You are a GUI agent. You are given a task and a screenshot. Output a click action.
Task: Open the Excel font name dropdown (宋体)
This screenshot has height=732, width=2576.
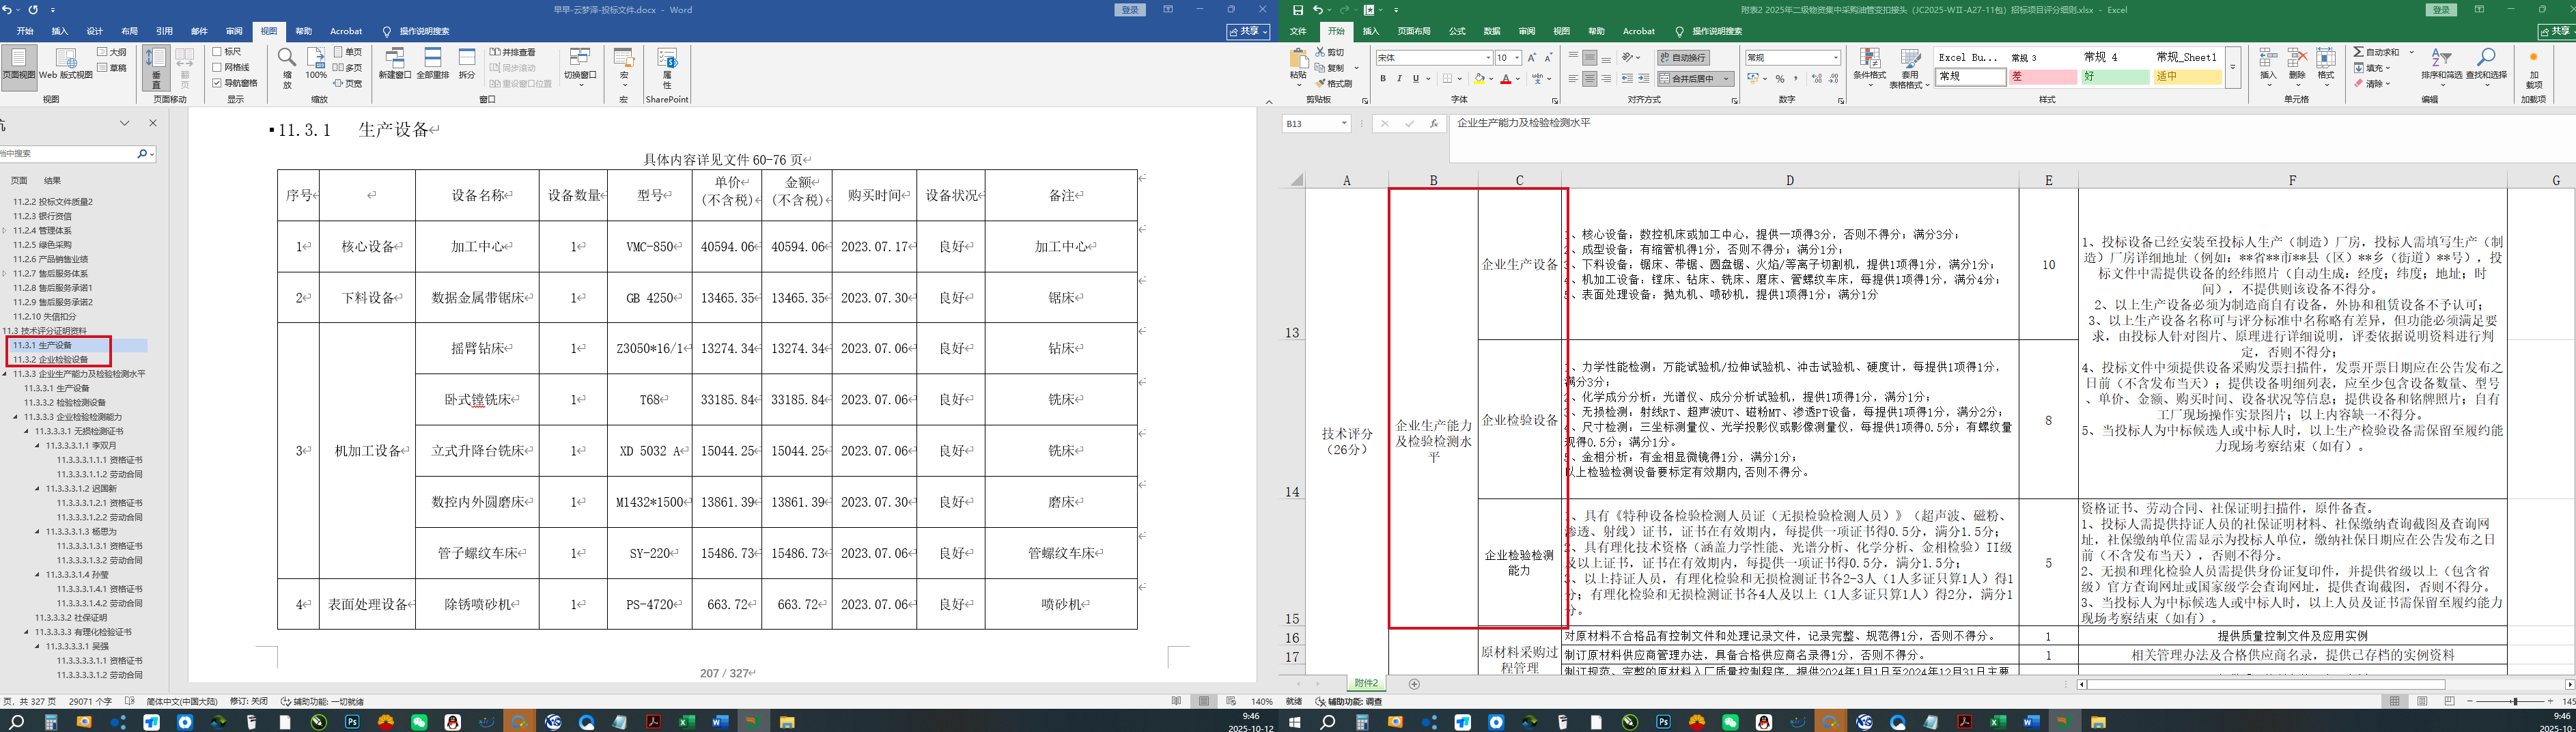pyautogui.click(x=1487, y=58)
